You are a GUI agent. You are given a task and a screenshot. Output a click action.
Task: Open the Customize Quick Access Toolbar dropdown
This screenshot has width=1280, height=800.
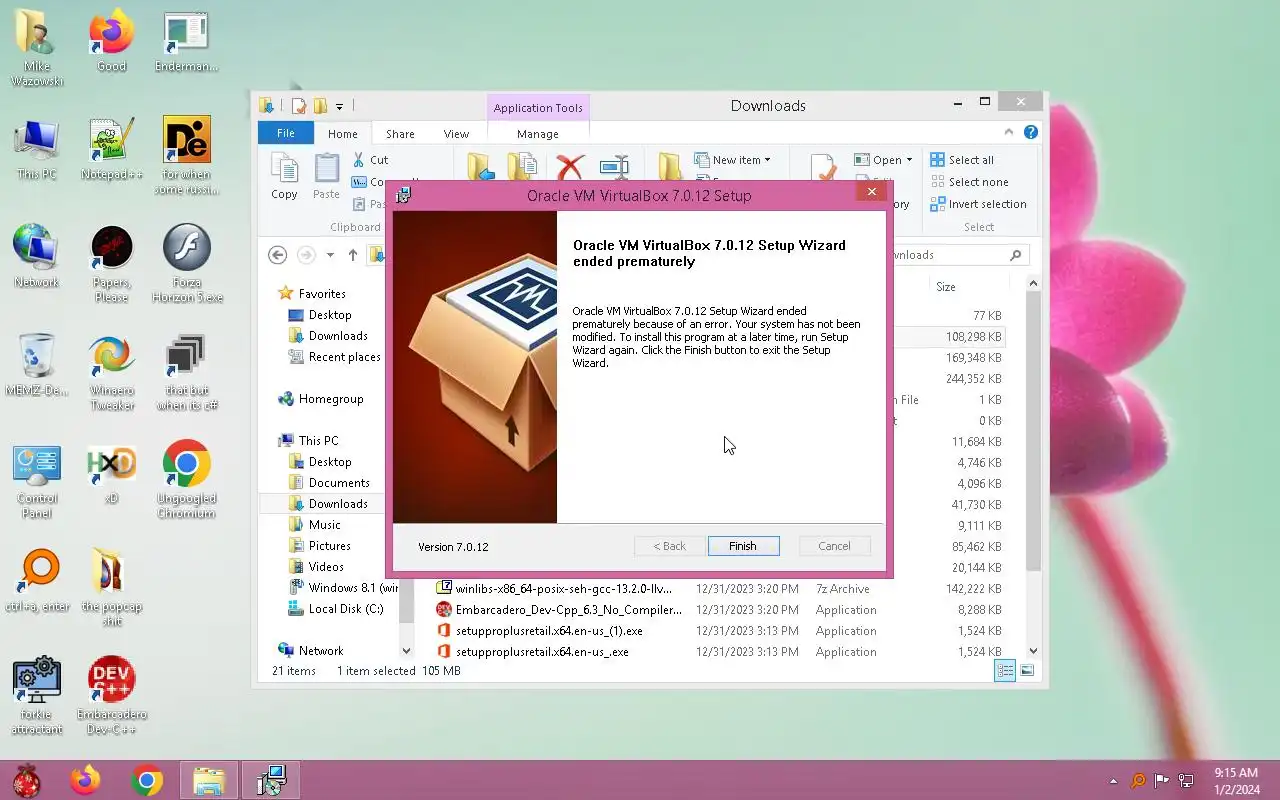(x=340, y=106)
